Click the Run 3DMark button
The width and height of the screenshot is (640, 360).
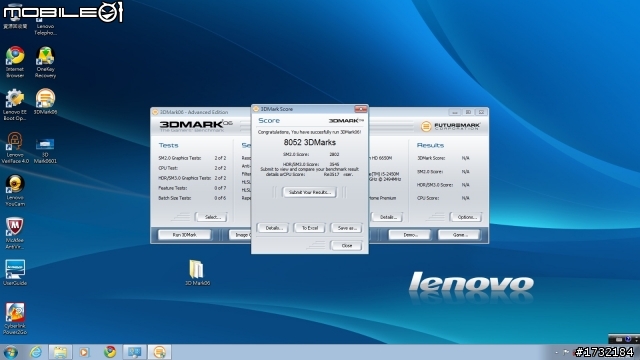[185, 235]
